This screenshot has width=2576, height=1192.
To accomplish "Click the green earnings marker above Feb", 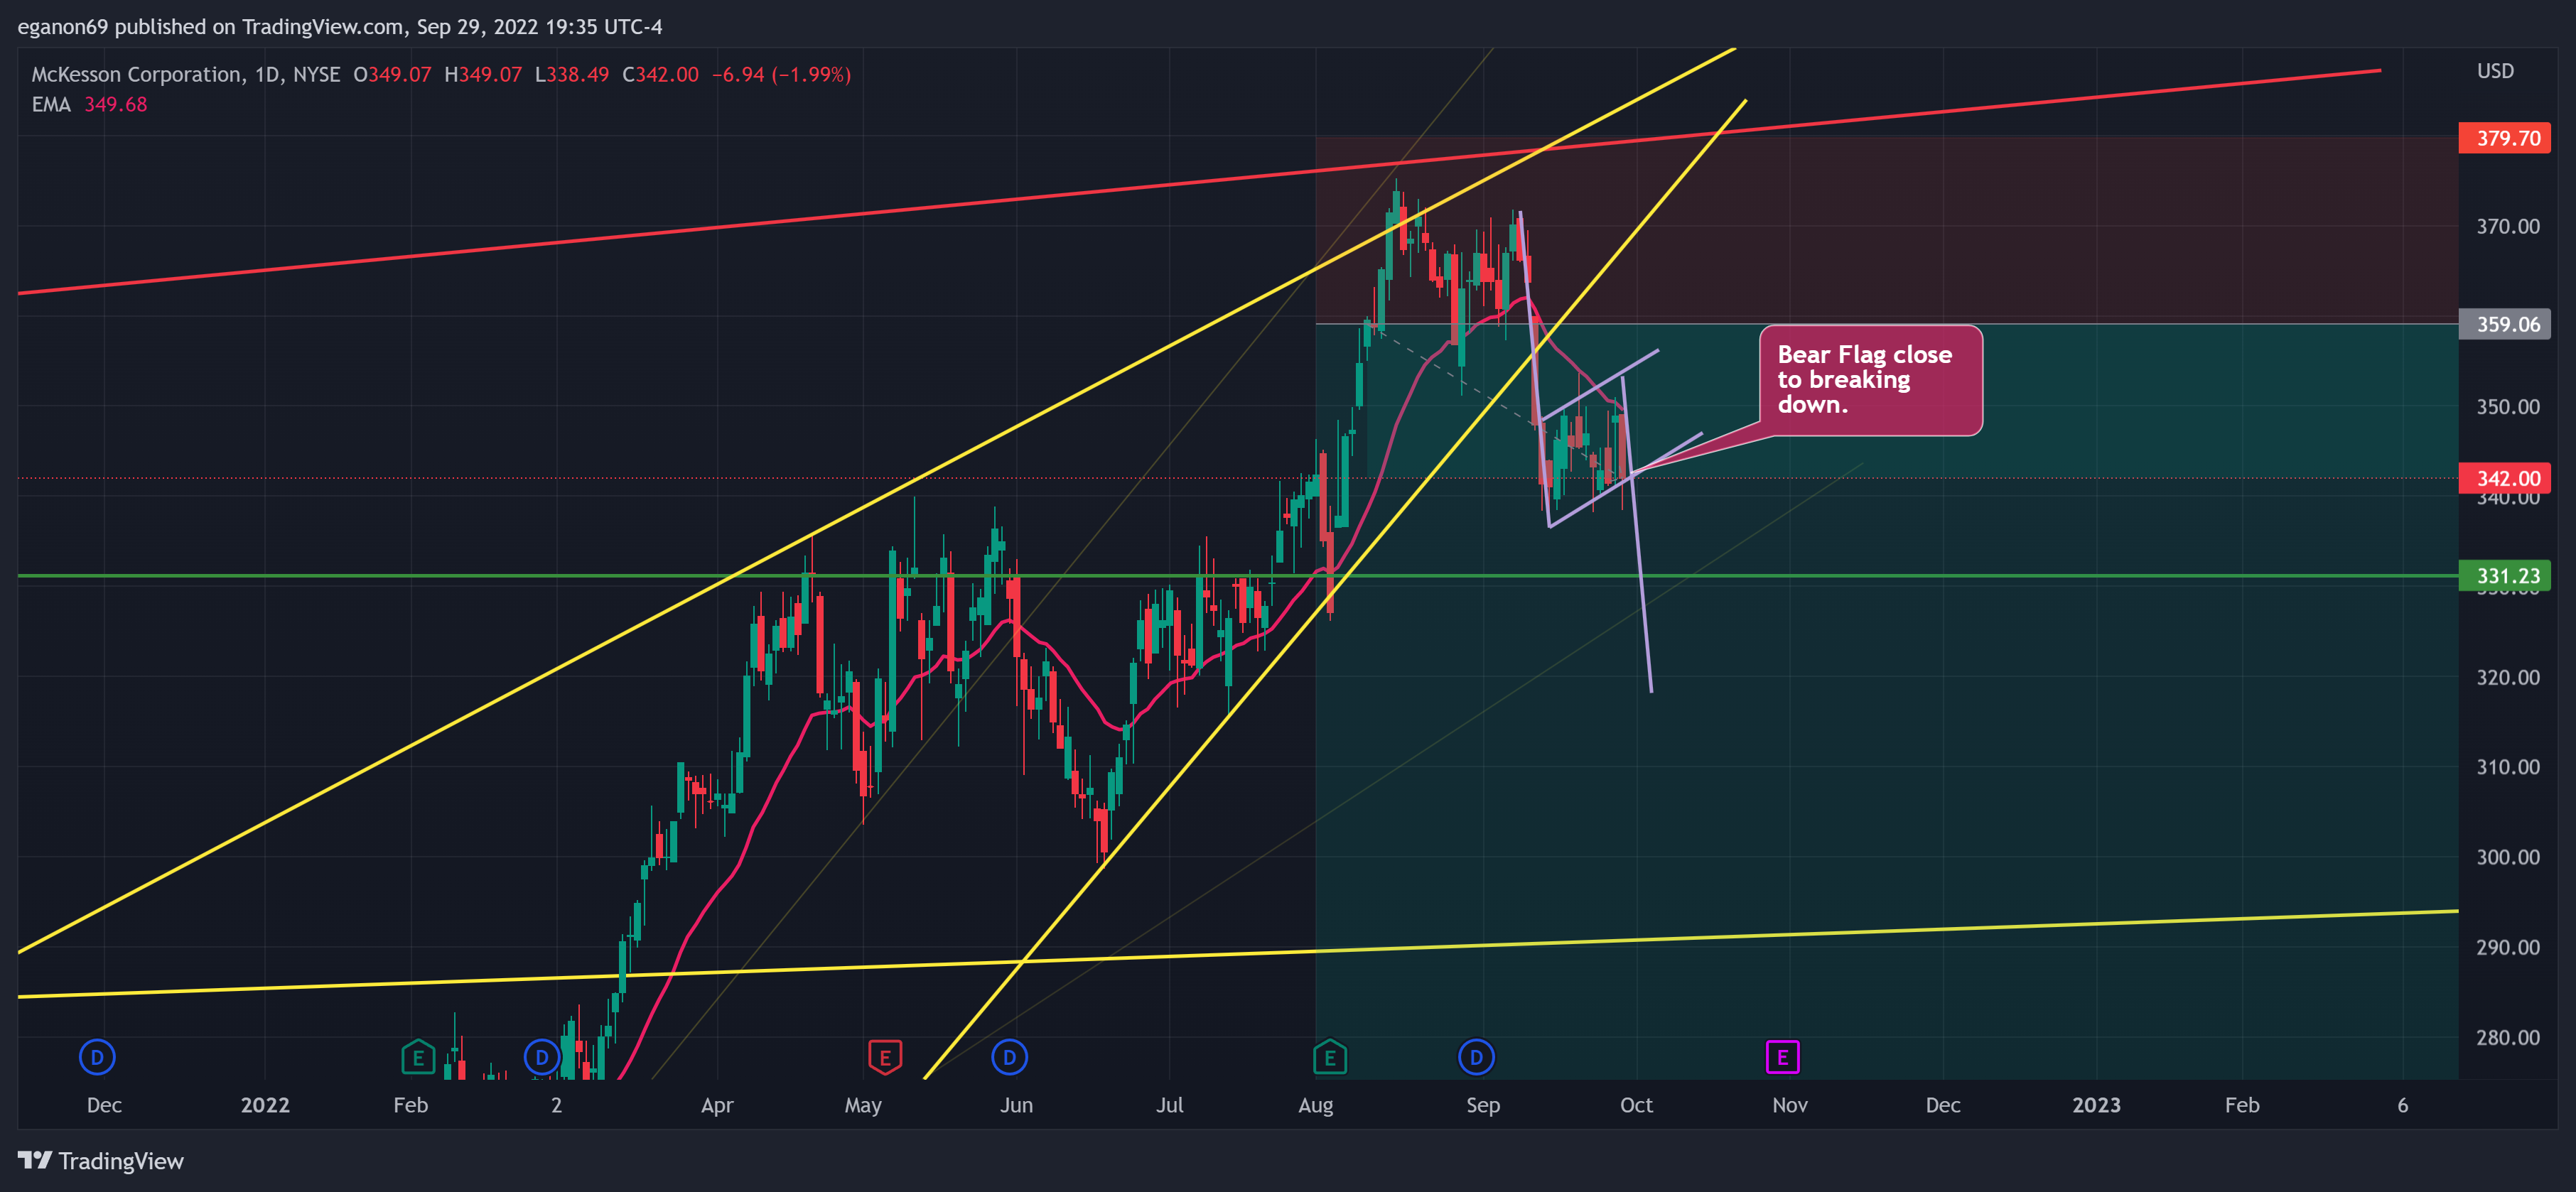I will 418,1057.
